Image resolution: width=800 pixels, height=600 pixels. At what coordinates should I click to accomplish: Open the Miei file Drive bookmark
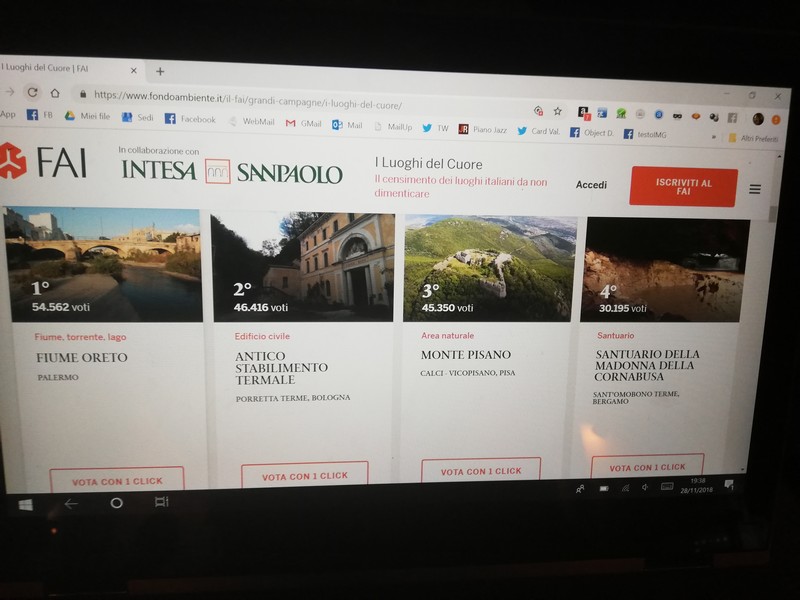pyautogui.click(x=87, y=116)
